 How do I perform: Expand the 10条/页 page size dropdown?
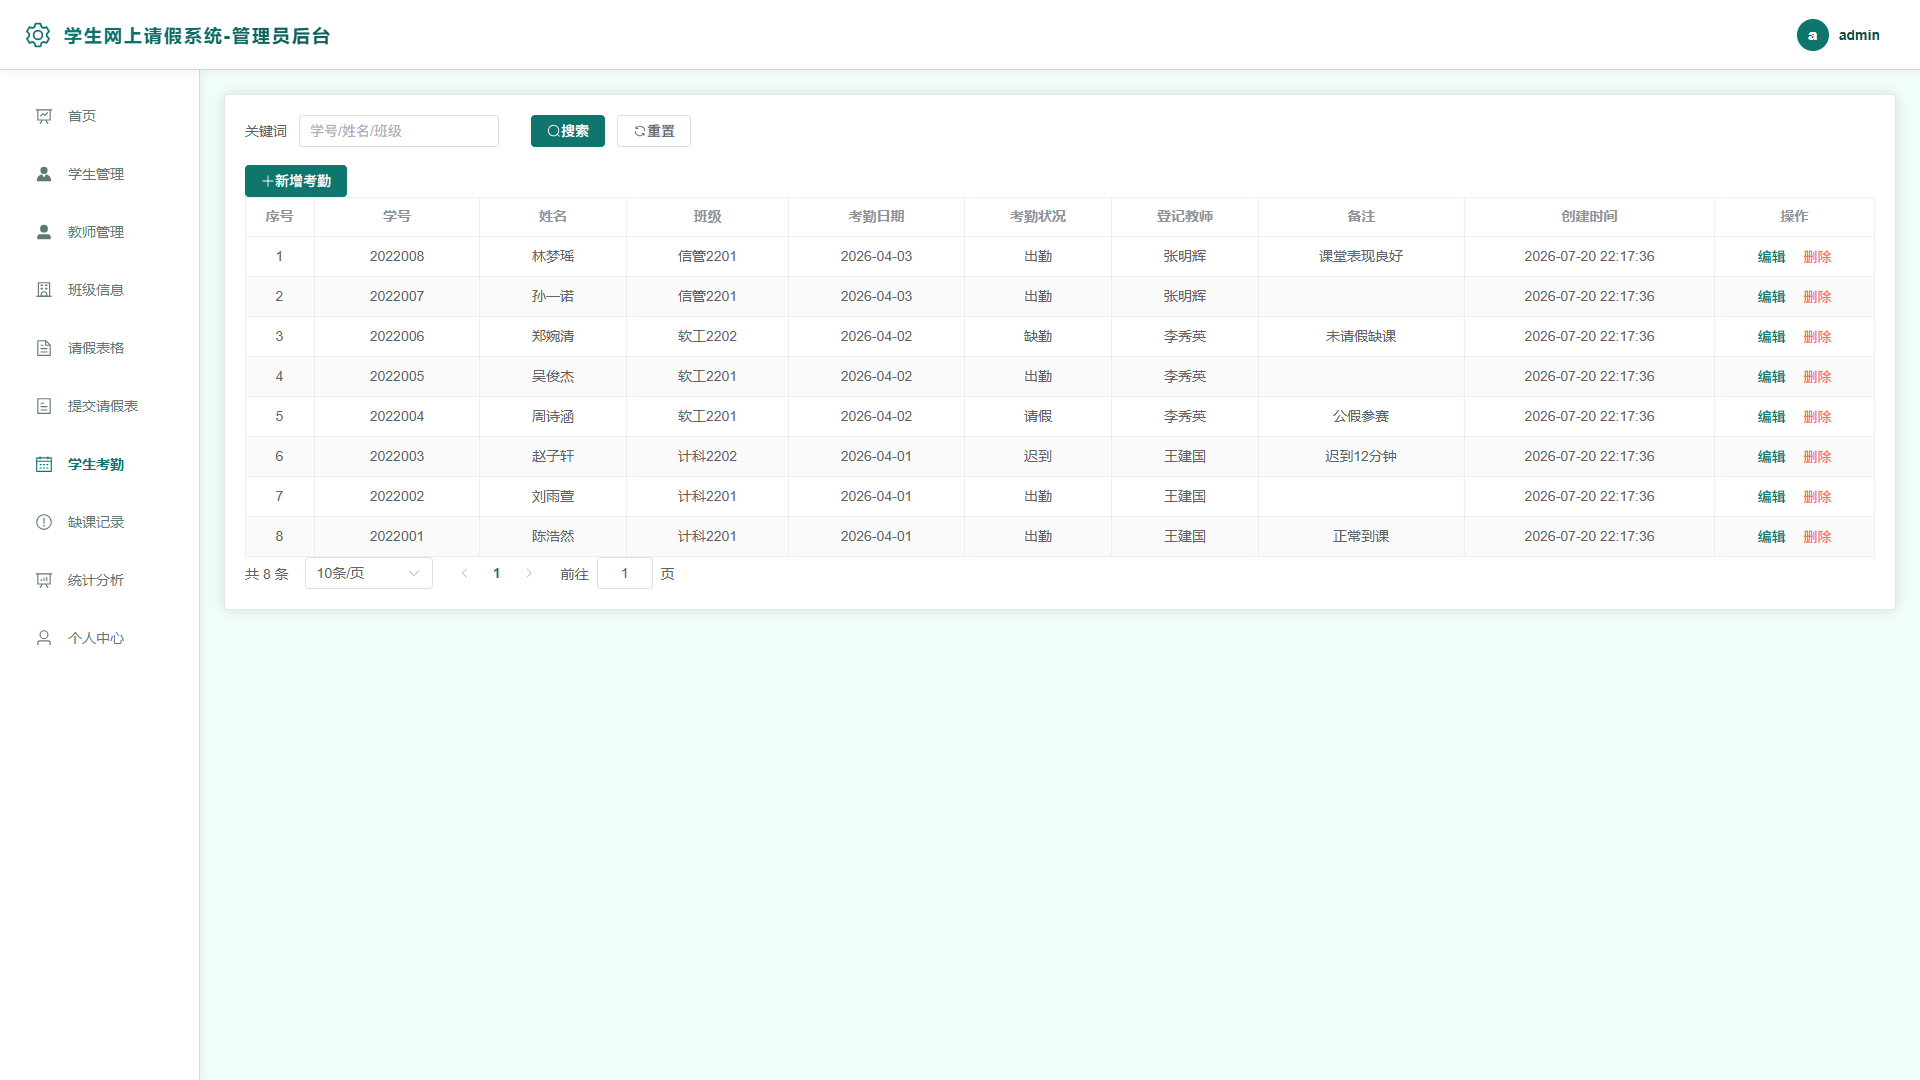point(368,573)
